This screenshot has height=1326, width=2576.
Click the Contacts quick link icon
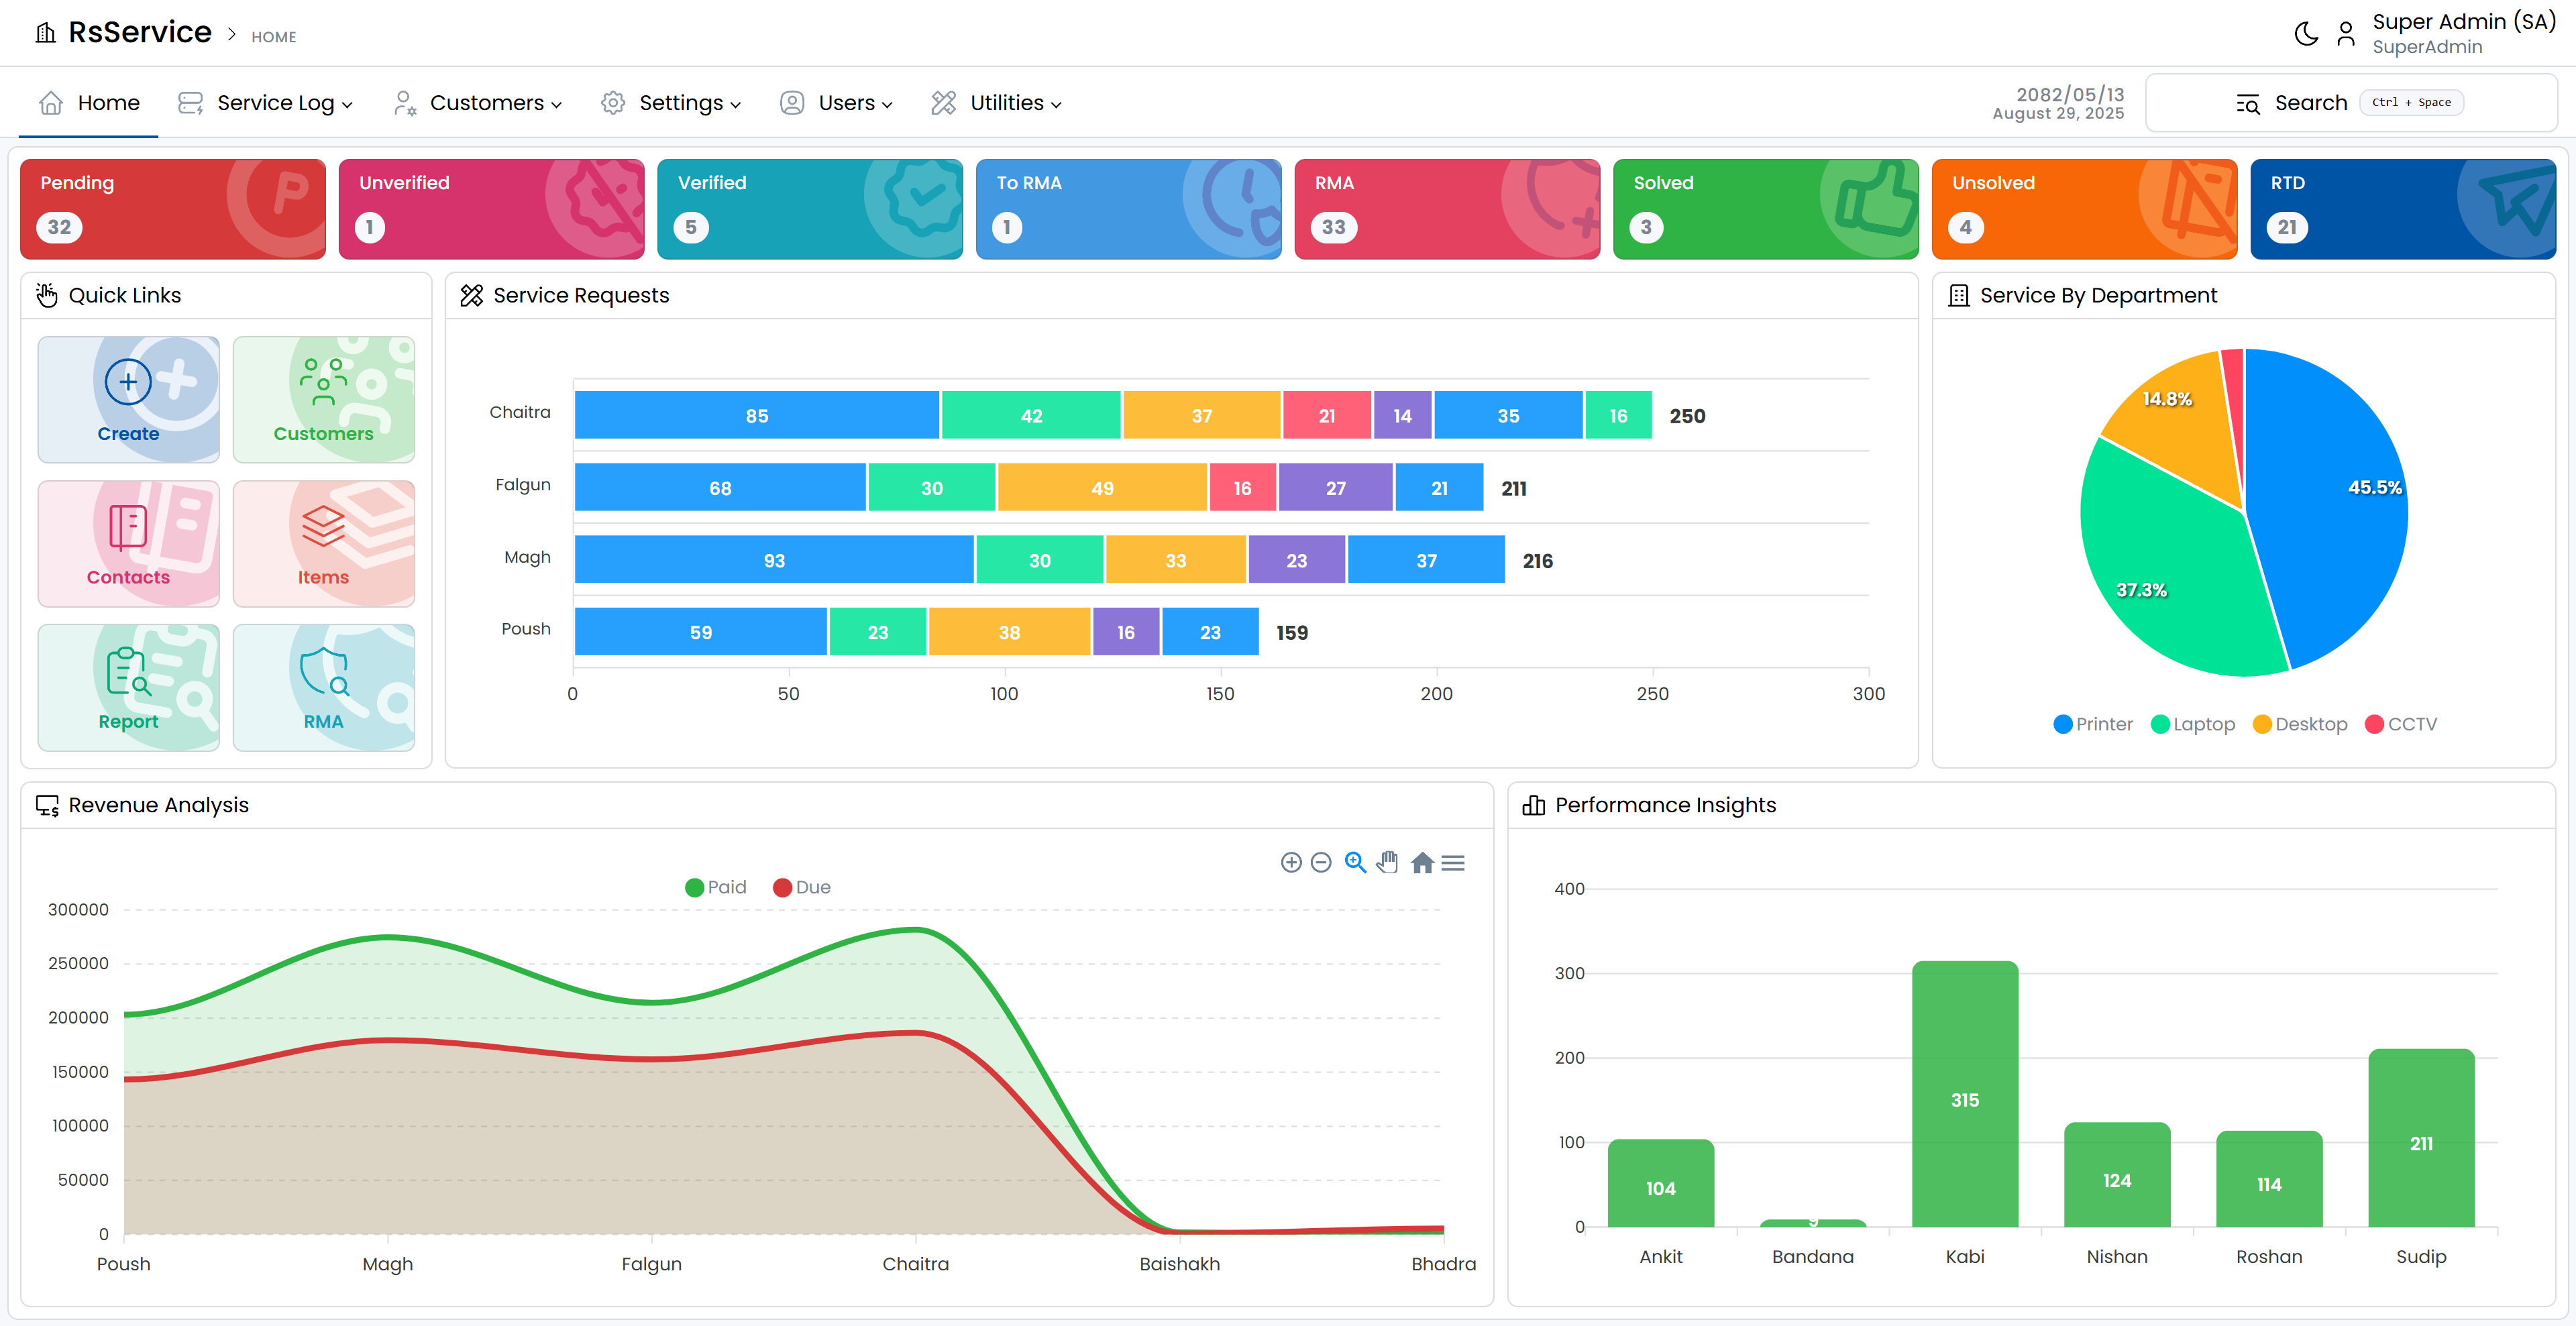(128, 527)
